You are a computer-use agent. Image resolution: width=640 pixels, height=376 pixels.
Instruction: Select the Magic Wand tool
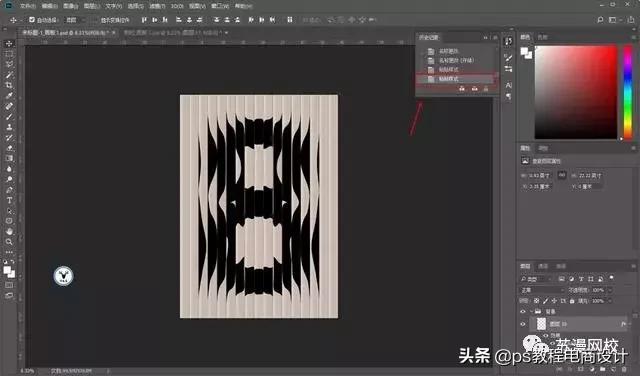click(9, 75)
